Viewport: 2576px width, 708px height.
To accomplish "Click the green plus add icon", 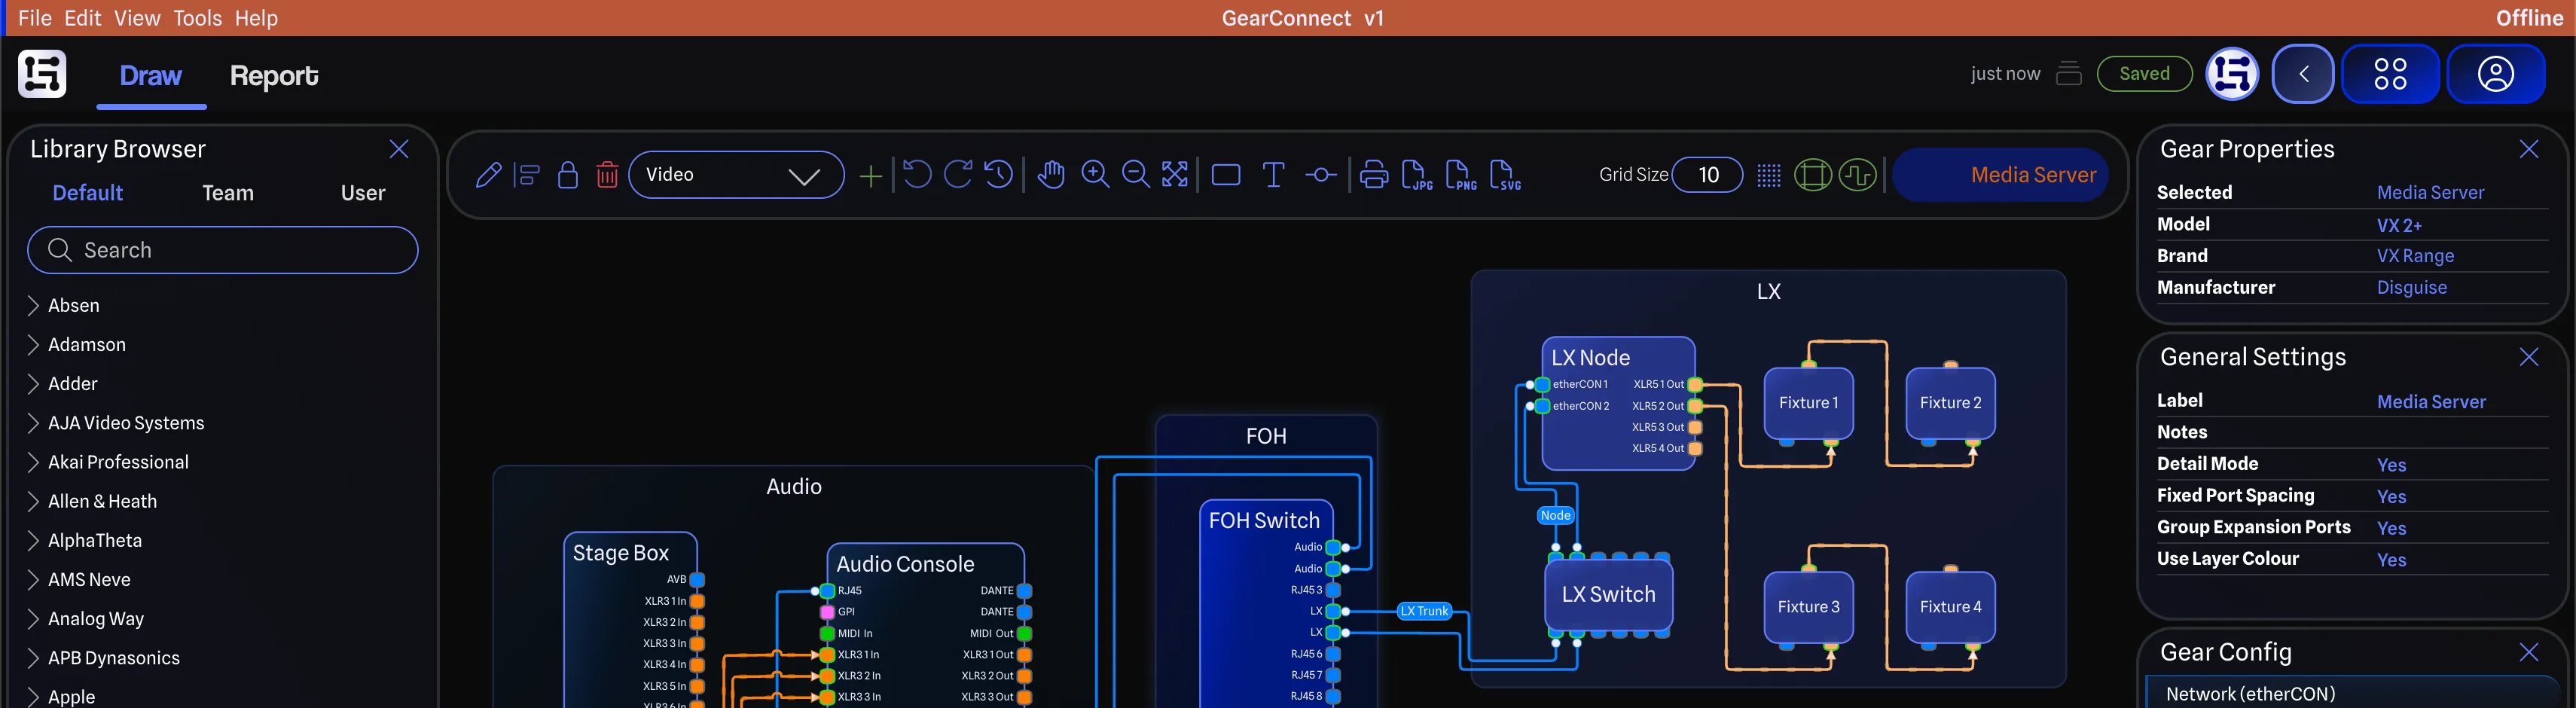I will click(870, 176).
